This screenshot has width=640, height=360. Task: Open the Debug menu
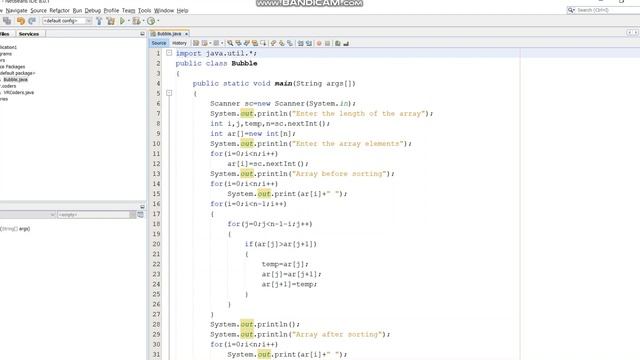[93, 10]
